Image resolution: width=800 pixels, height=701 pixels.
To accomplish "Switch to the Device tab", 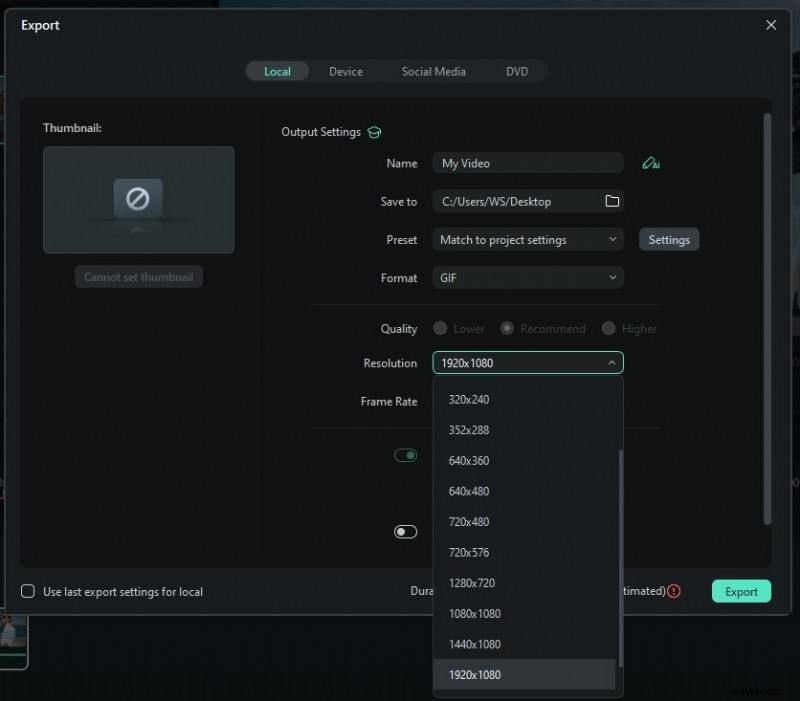I will click(x=346, y=71).
